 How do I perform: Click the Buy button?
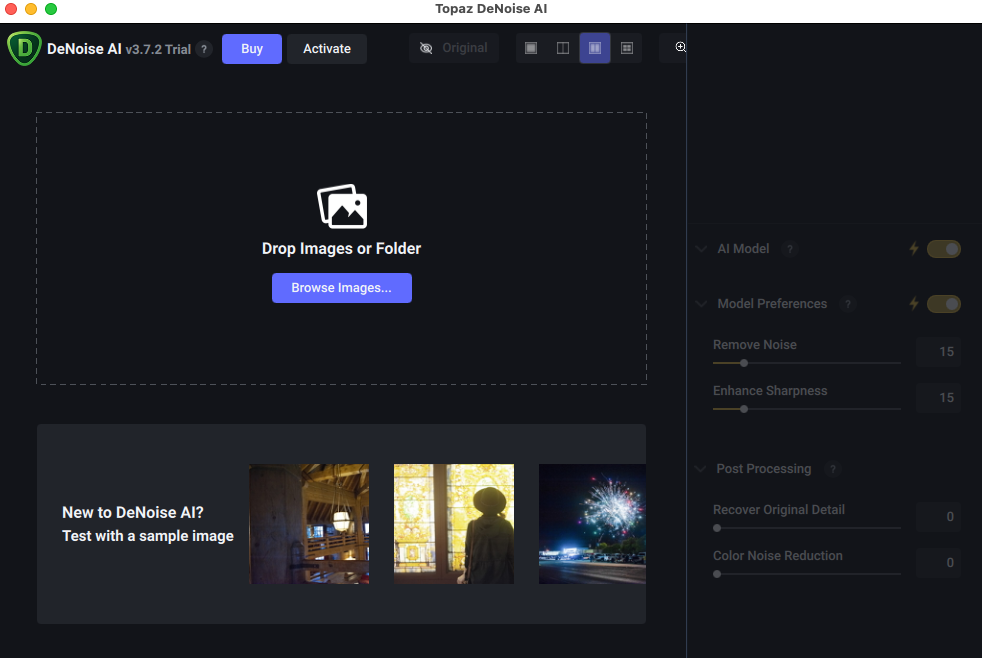coord(252,49)
